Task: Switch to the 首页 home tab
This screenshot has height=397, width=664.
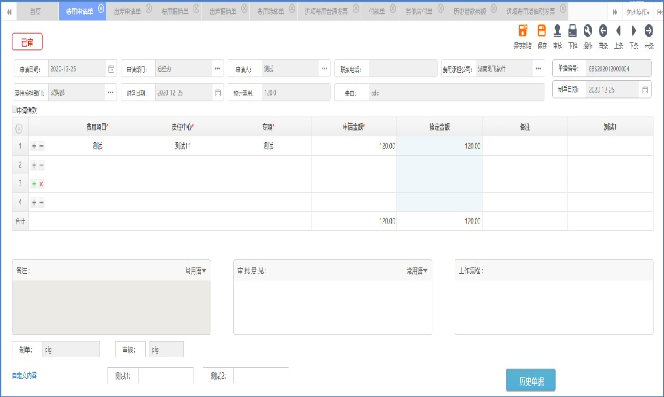Action: (36, 11)
